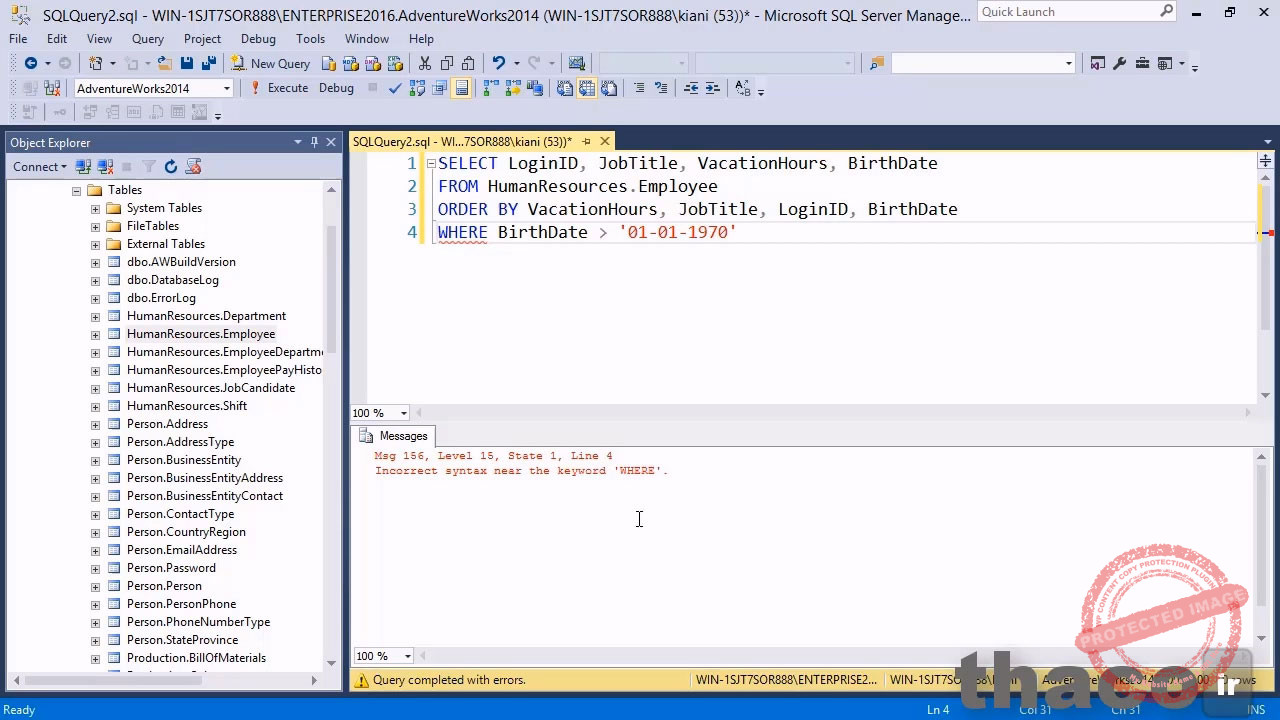Toggle Results to File output mode
The height and width of the screenshot is (720, 1280).
click(x=609, y=88)
